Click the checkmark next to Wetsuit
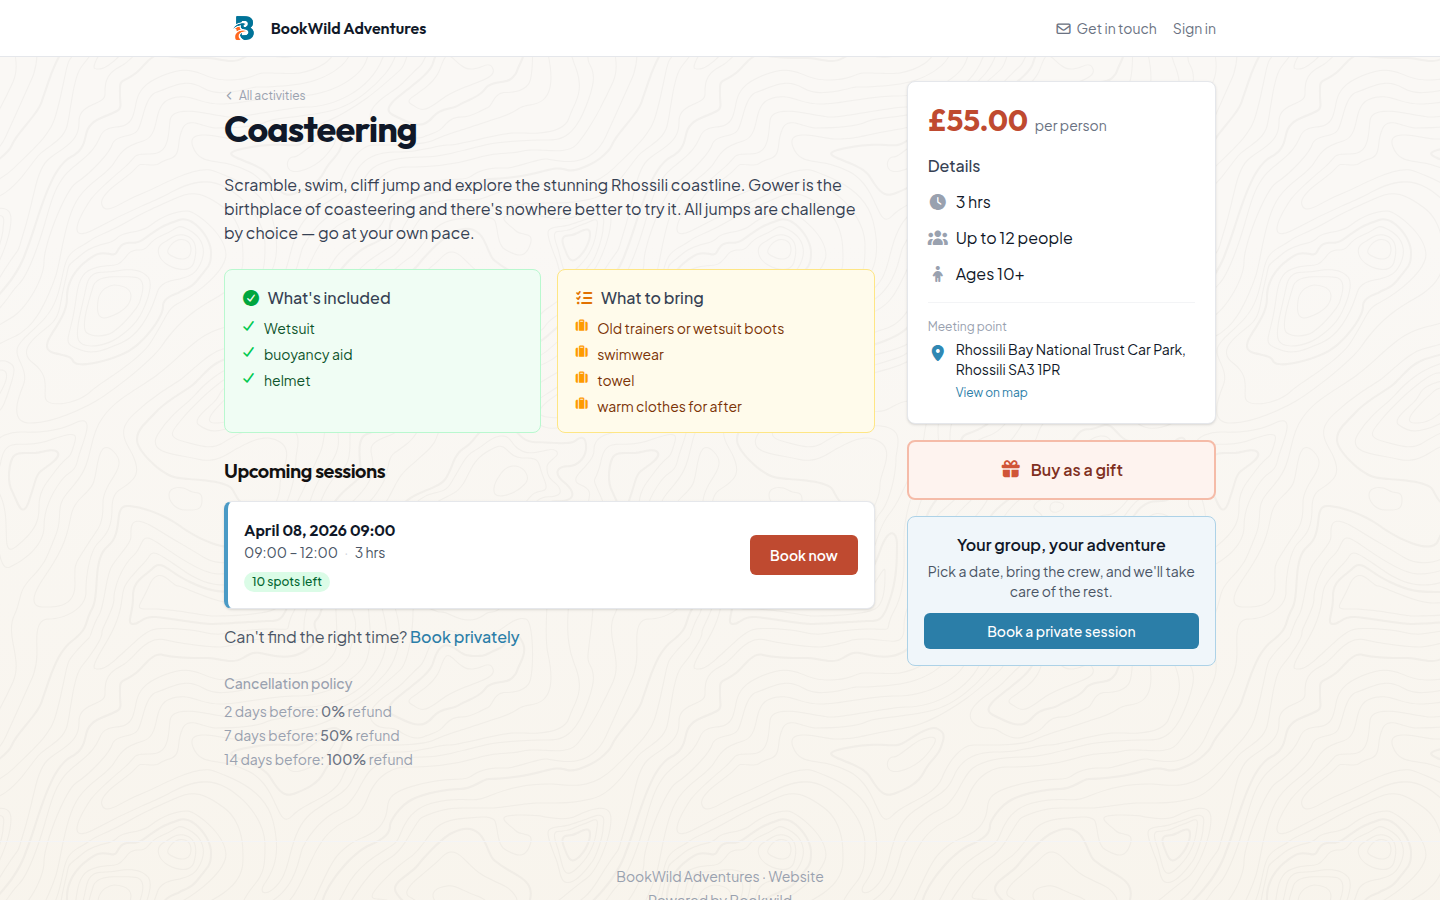Viewport: 1440px width, 900px height. pyautogui.click(x=249, y=328)
